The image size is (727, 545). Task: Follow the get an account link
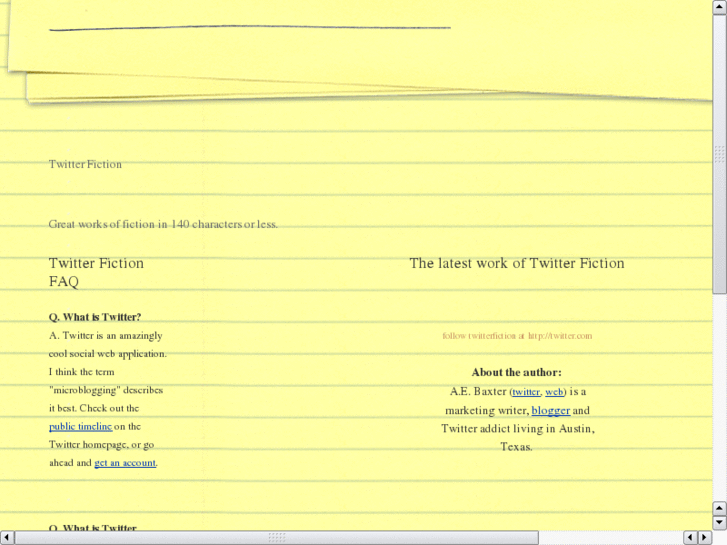point(125,463)
